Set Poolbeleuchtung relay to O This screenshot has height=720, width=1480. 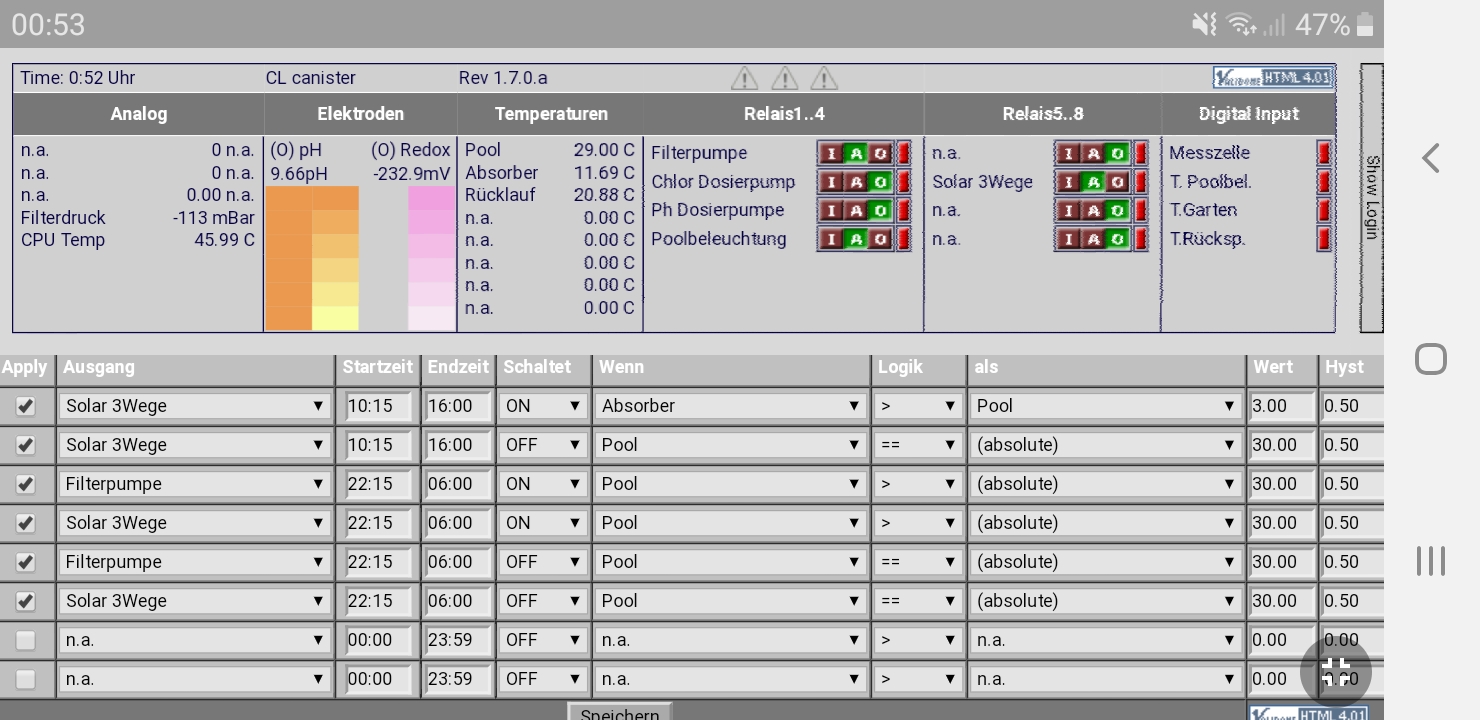pos(880,239)
